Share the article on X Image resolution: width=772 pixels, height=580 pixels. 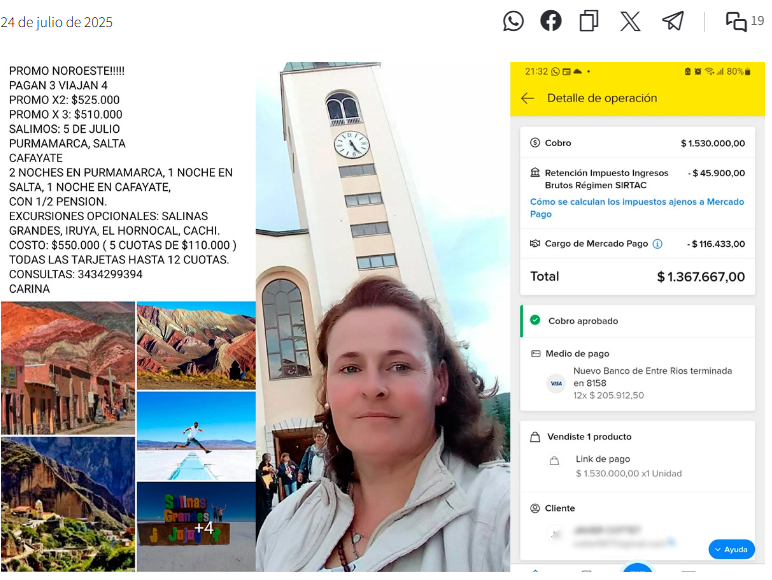(630, 21)
